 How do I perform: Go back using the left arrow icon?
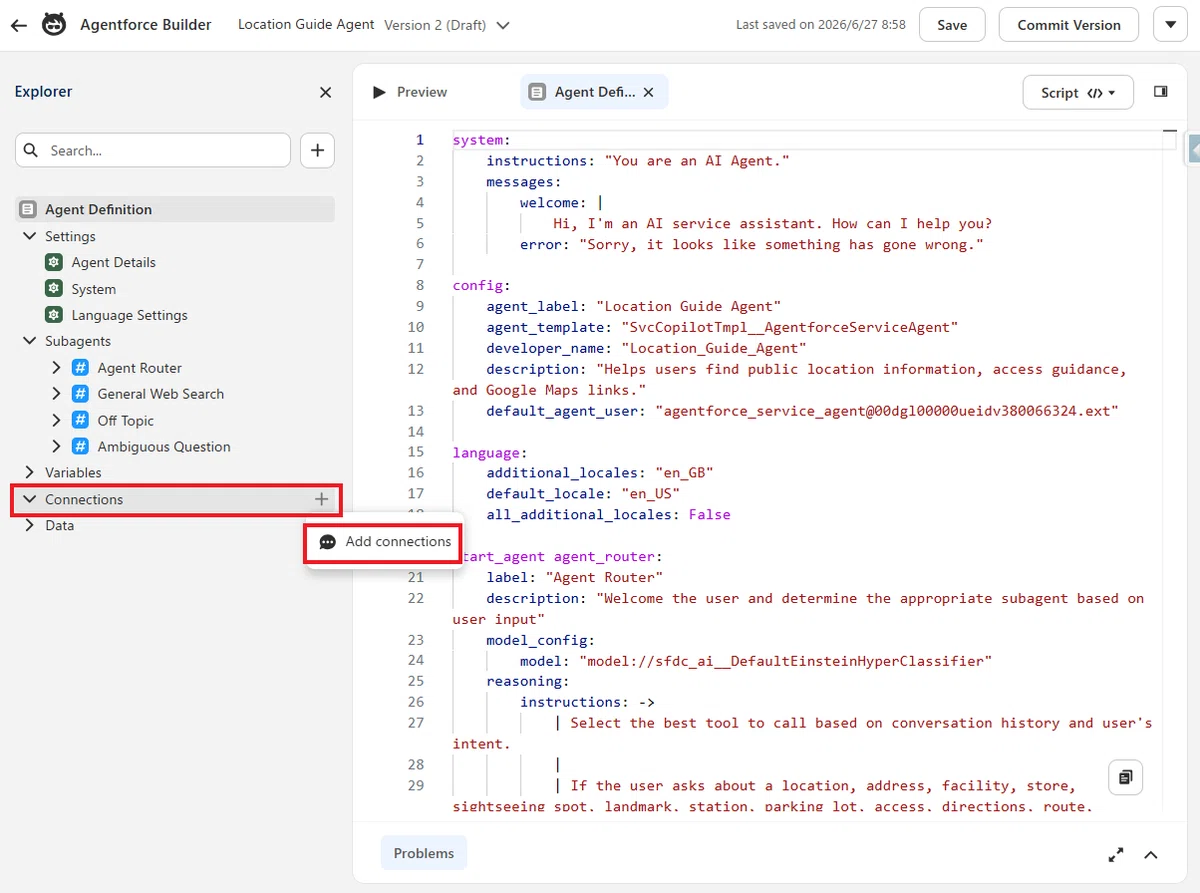click(x=19, y=25)
